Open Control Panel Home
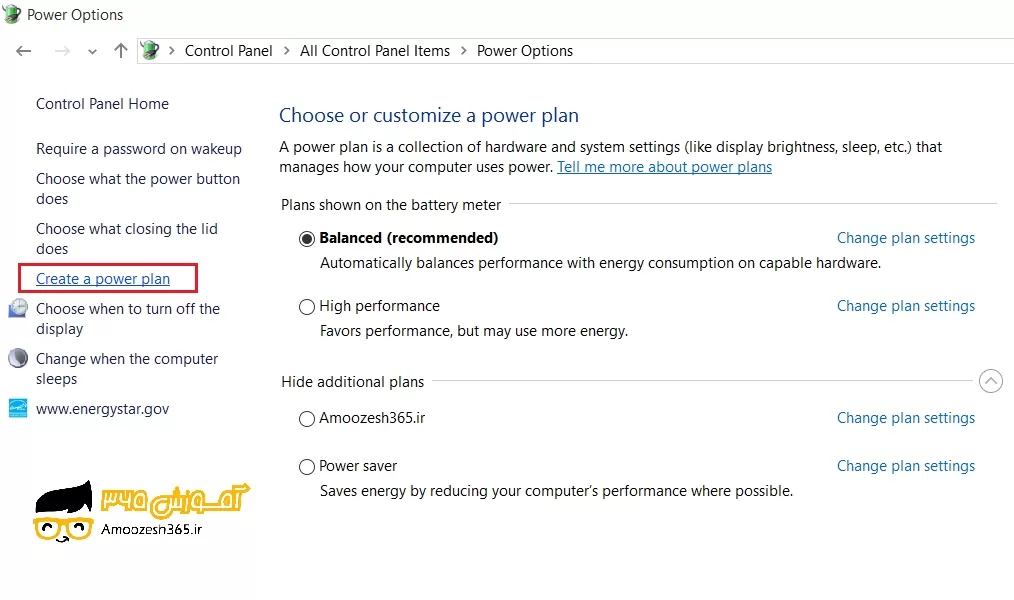 click(101, 104)
